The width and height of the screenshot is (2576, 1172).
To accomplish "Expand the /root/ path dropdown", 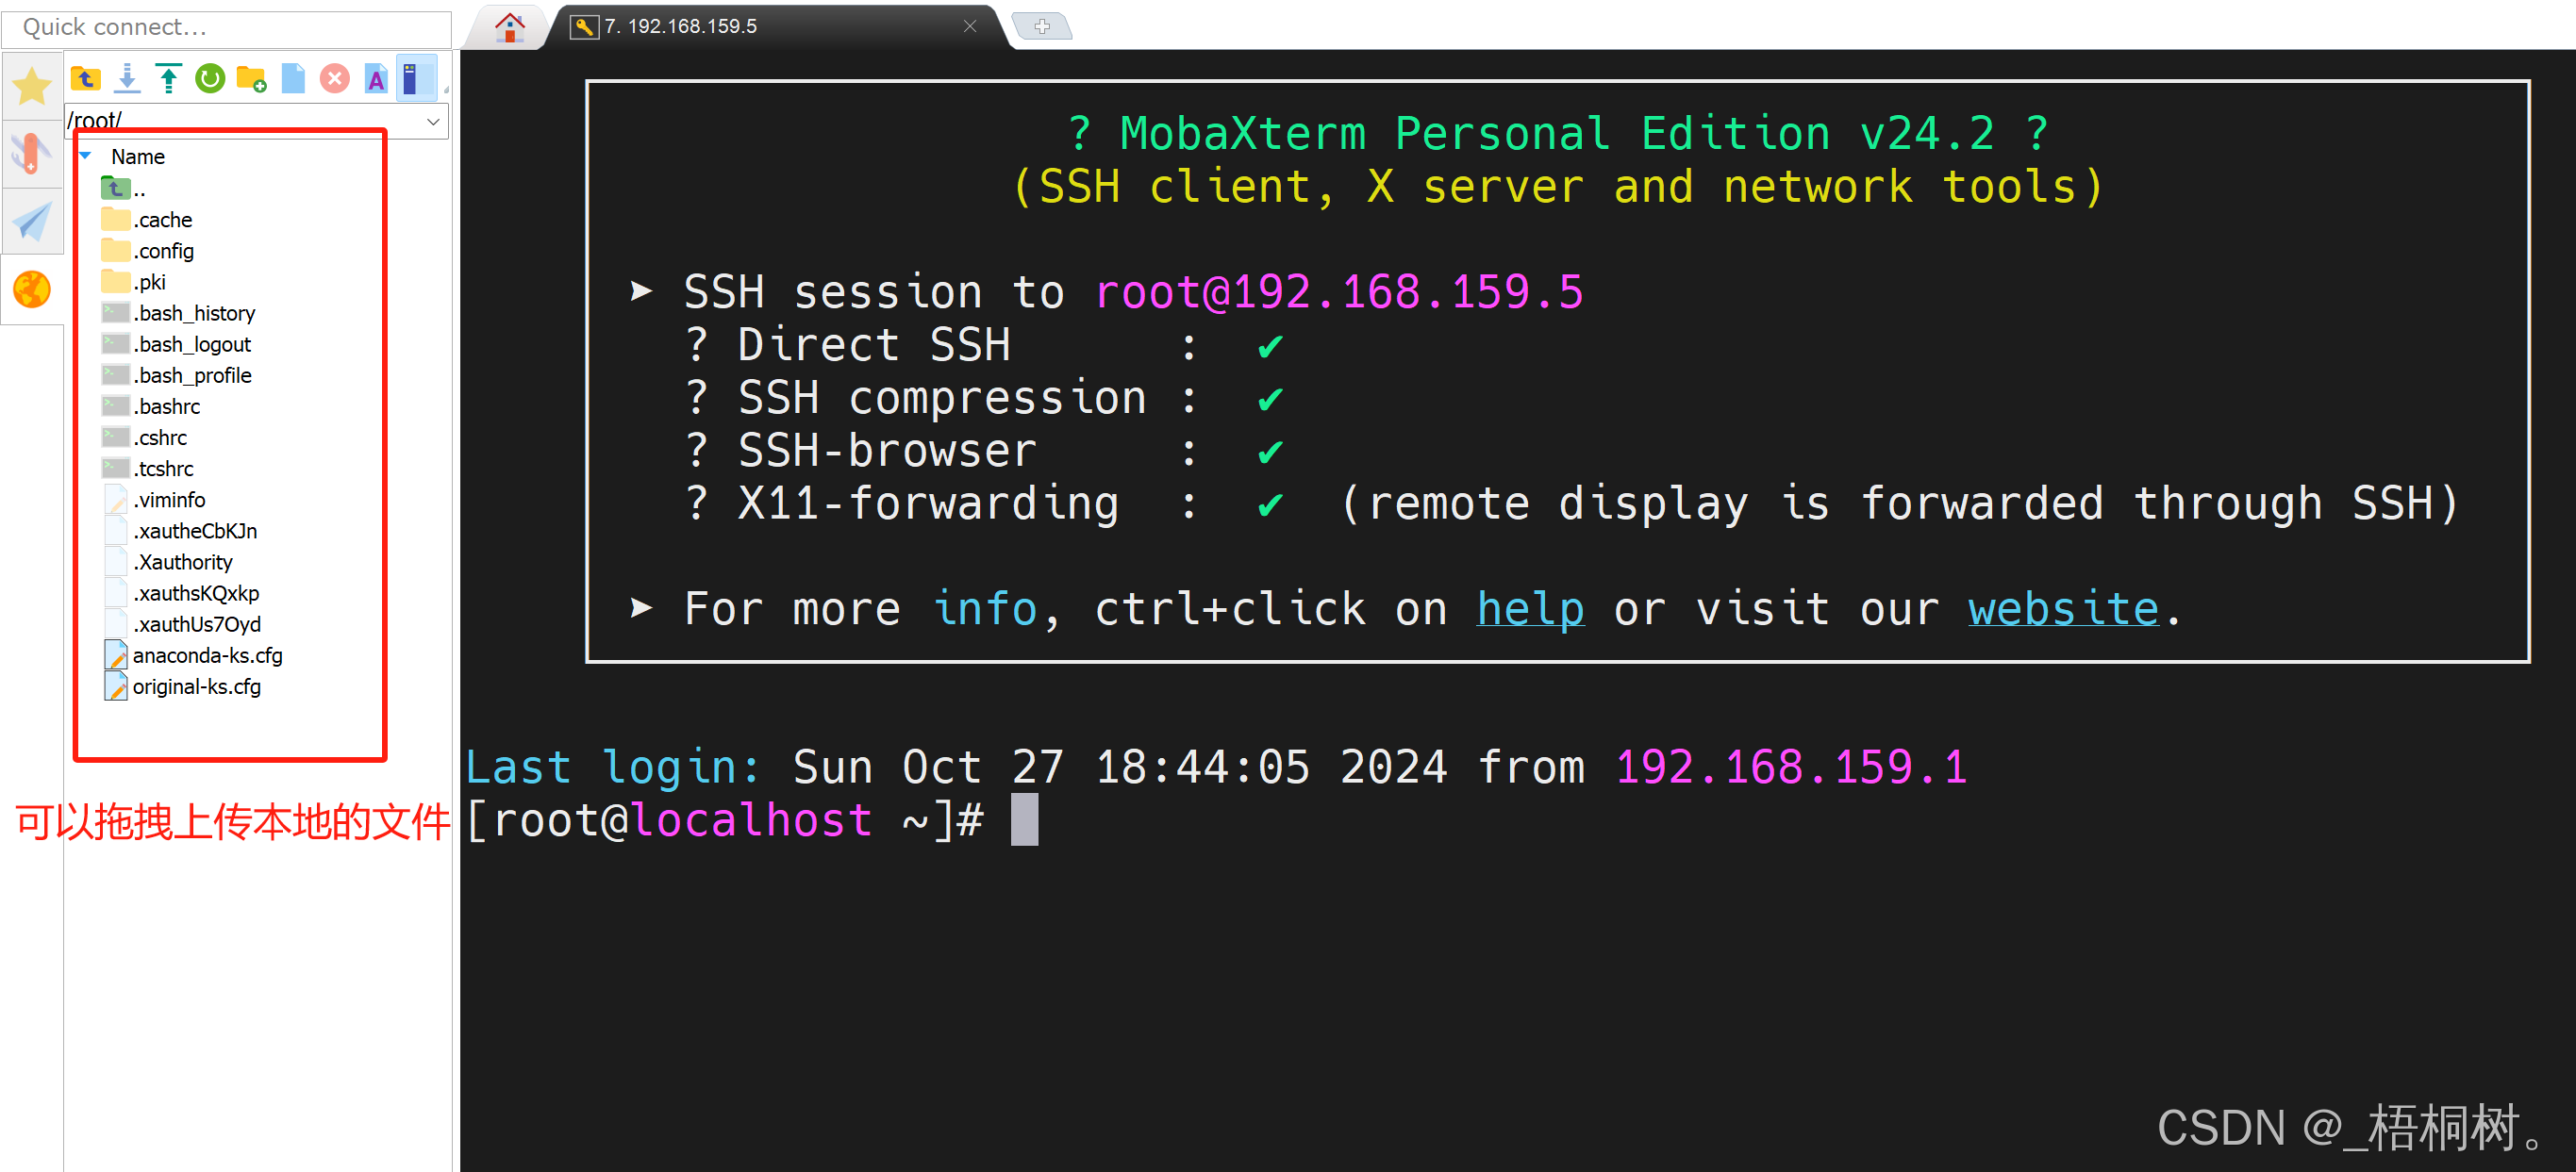I will (433, 122).
